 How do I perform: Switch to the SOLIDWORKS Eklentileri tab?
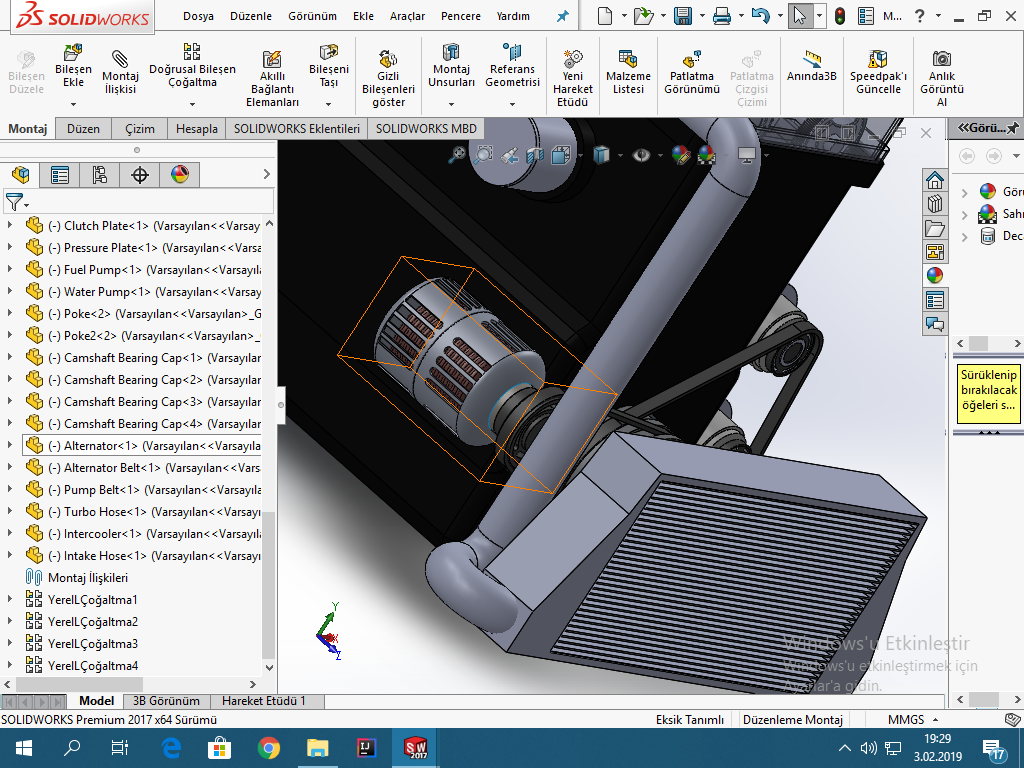coord(296,129)
